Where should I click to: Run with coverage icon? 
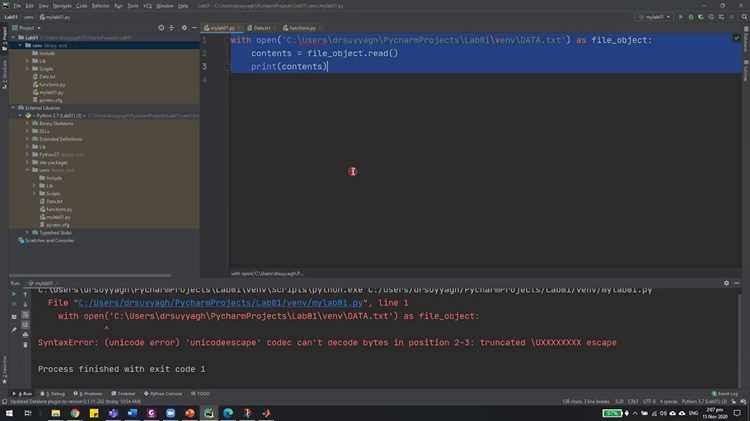click(x=701, y=17)
